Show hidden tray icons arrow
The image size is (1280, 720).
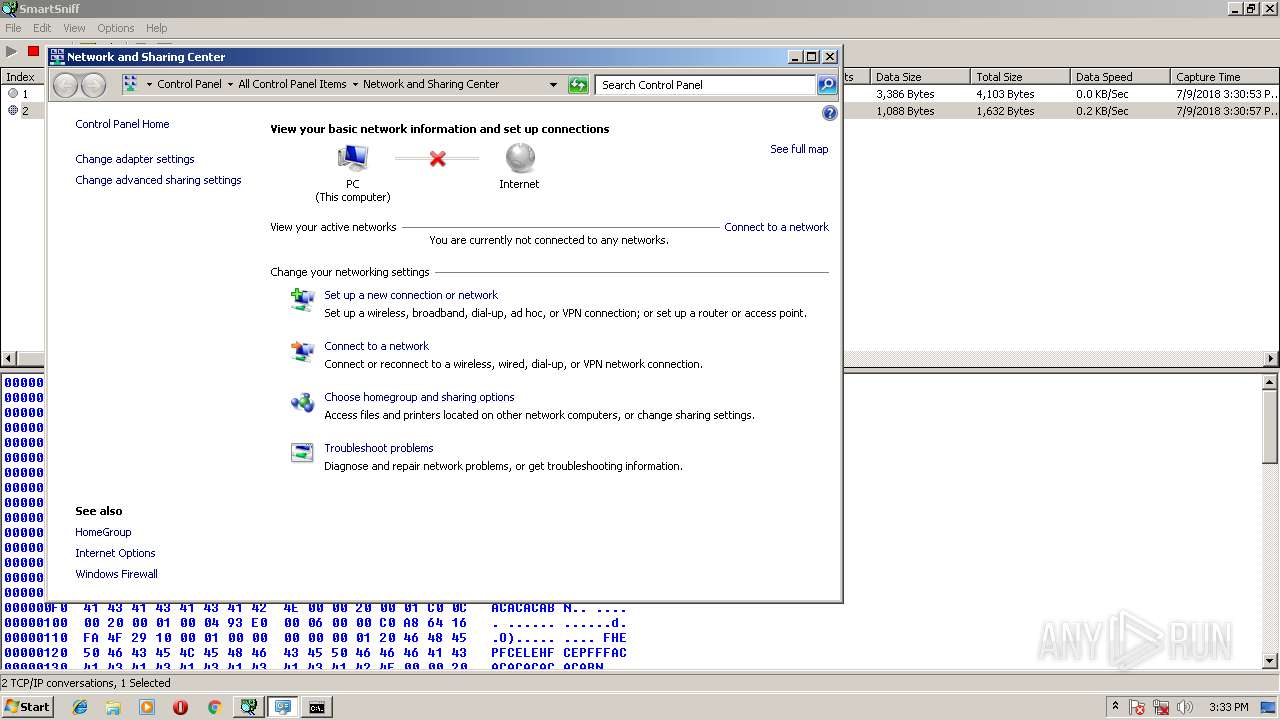point(1115,707)
